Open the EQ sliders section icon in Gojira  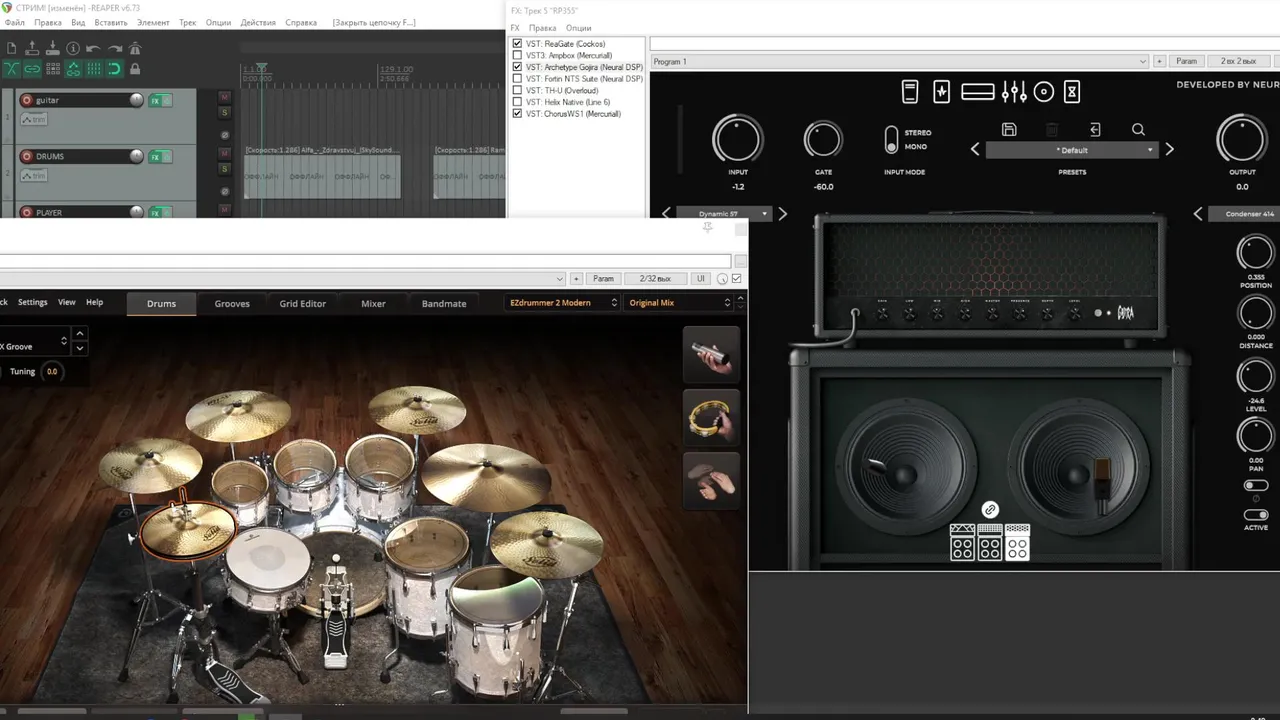coord(1014,92)
